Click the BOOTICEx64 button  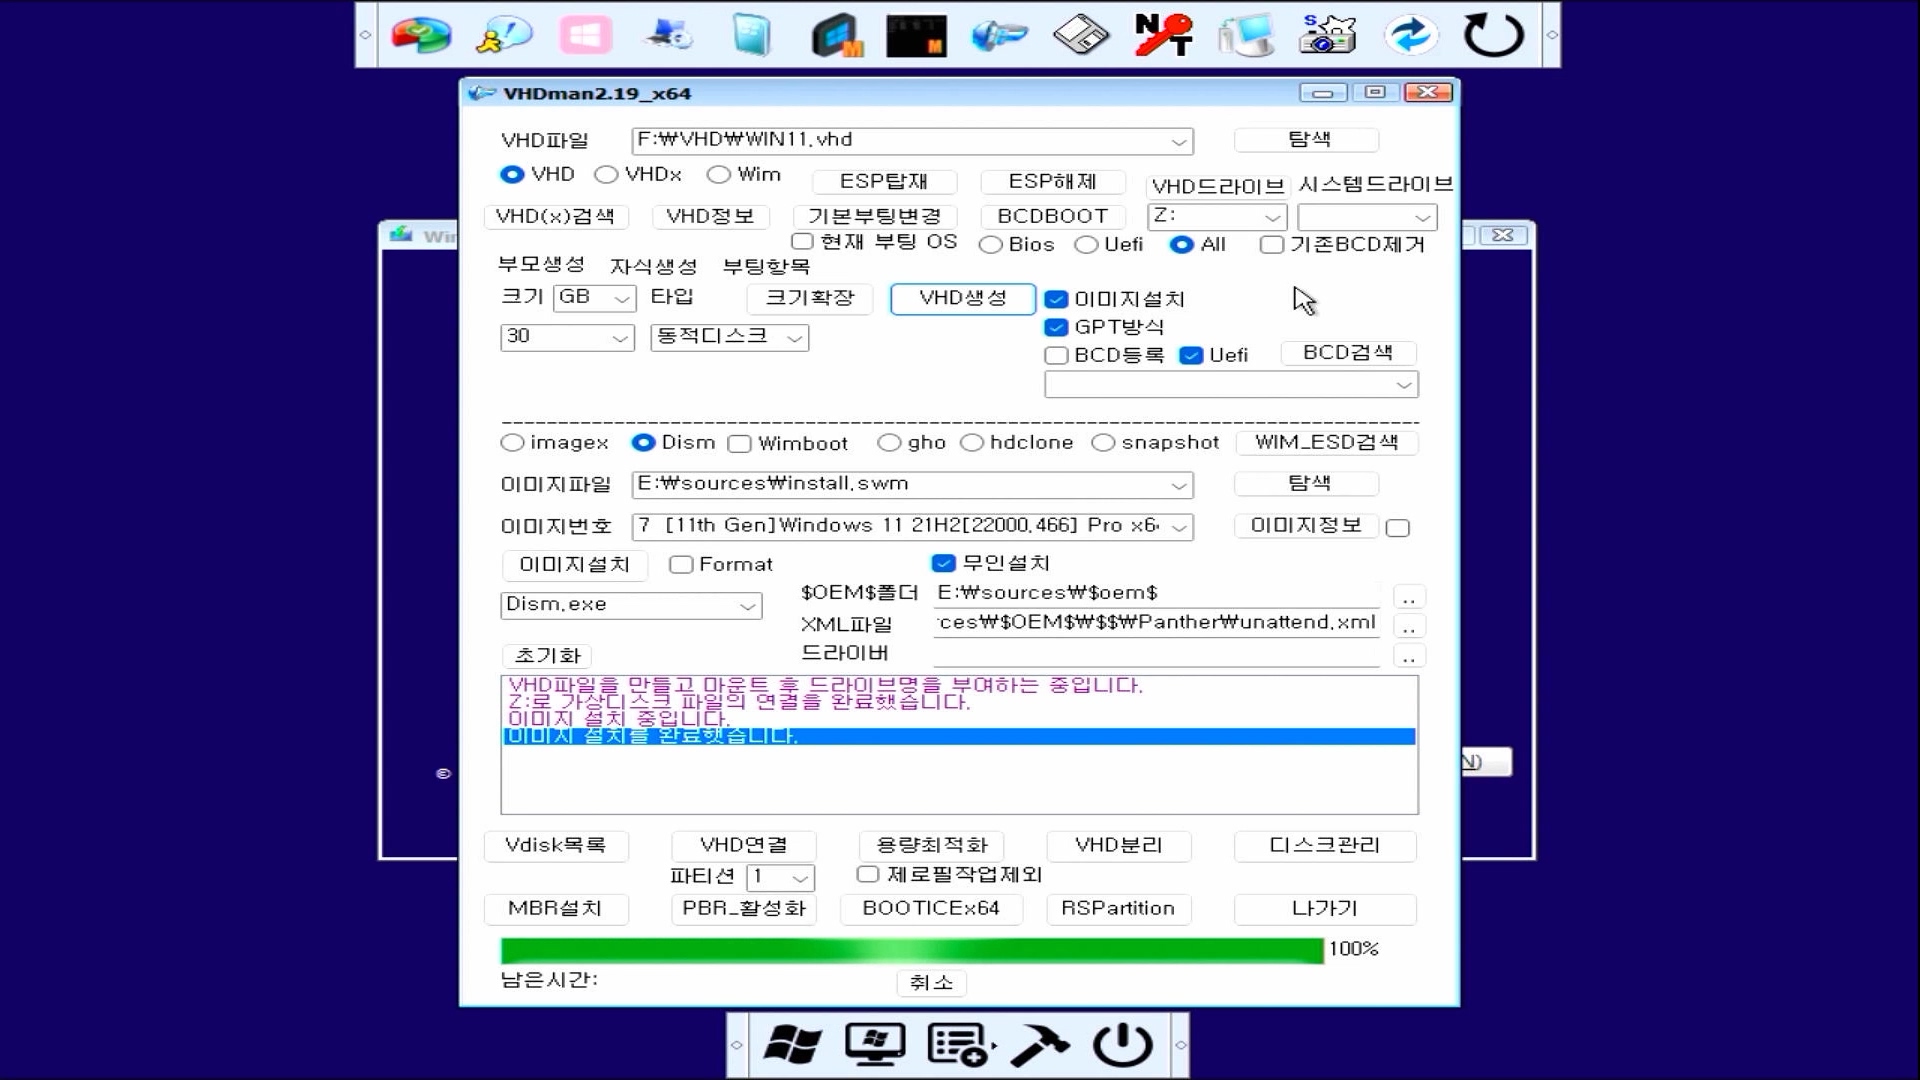coord(931,908)
